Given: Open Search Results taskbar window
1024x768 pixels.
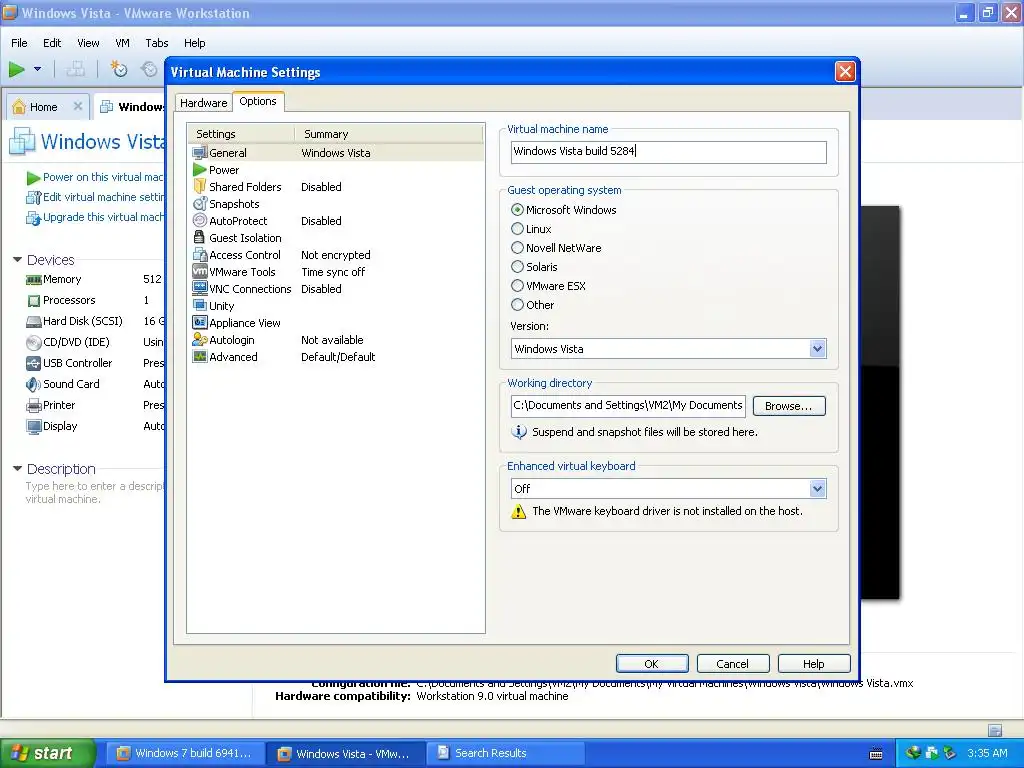Looking at the screenshot, I should [x=505, y=753].
